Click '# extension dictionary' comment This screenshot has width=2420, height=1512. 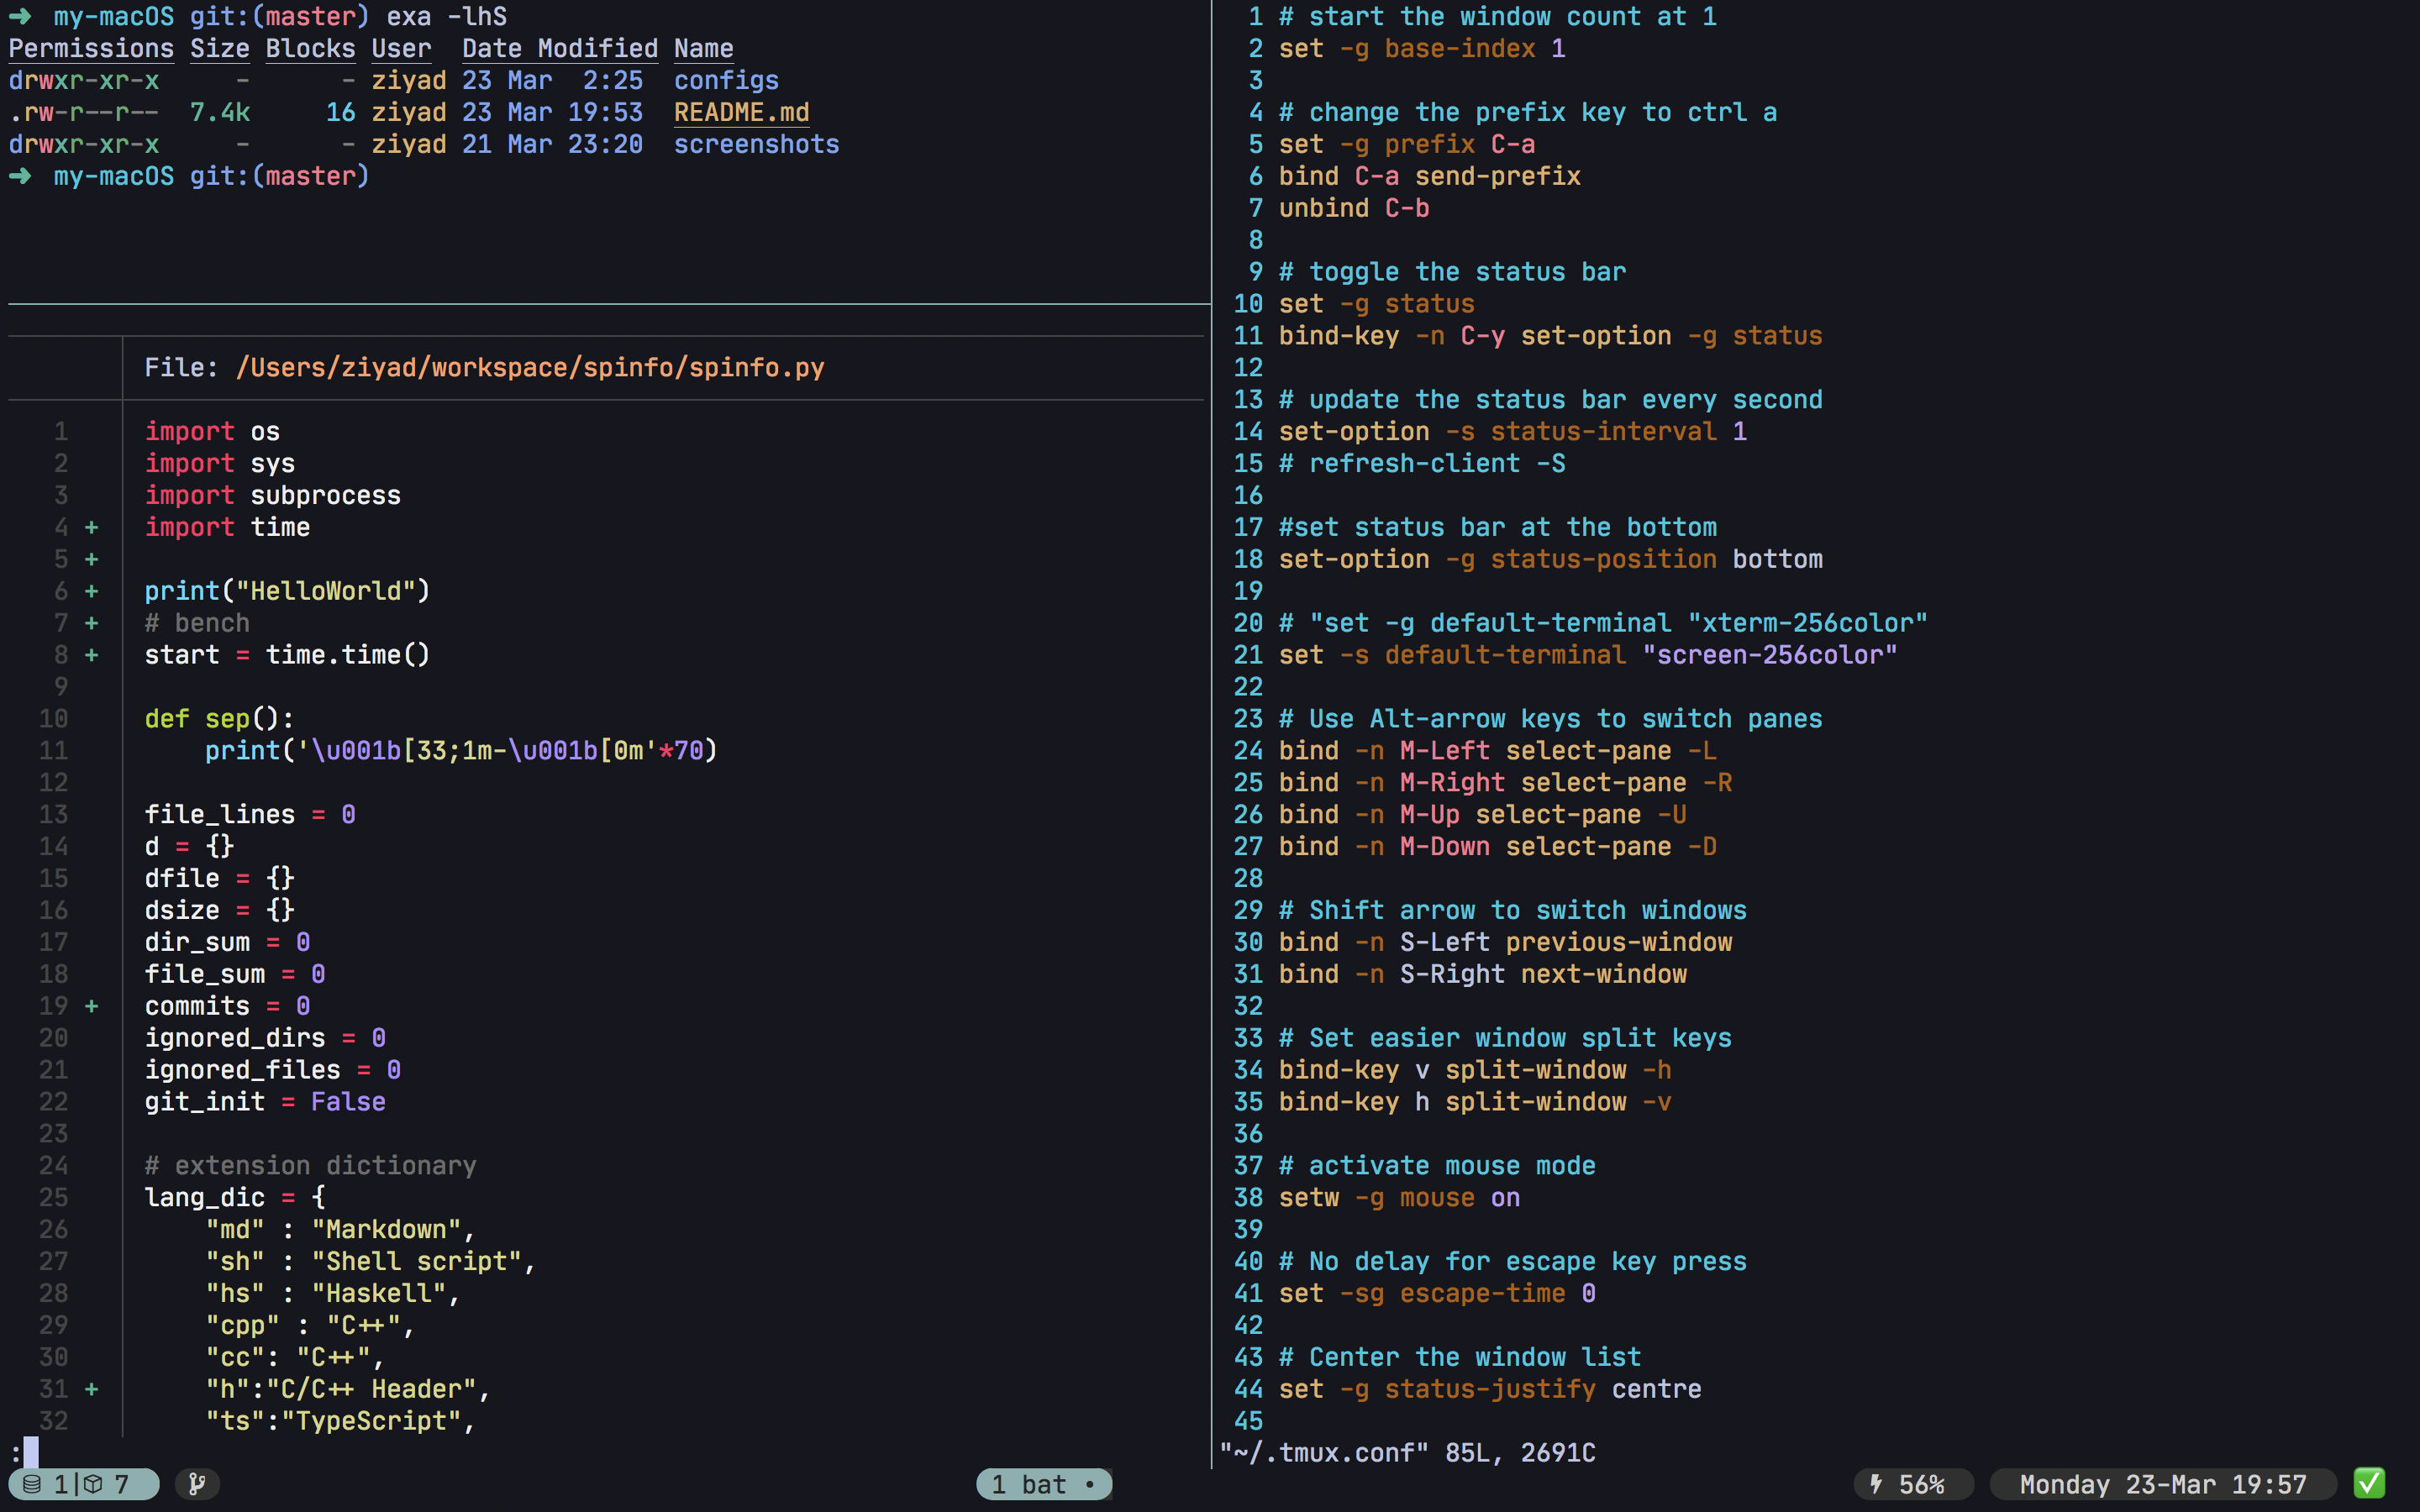click(310, 1166)
